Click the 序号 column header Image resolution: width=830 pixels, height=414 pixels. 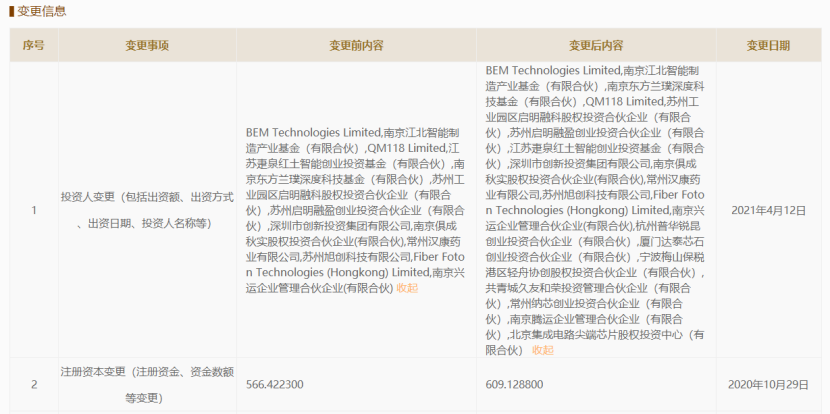tap(33, 45)
